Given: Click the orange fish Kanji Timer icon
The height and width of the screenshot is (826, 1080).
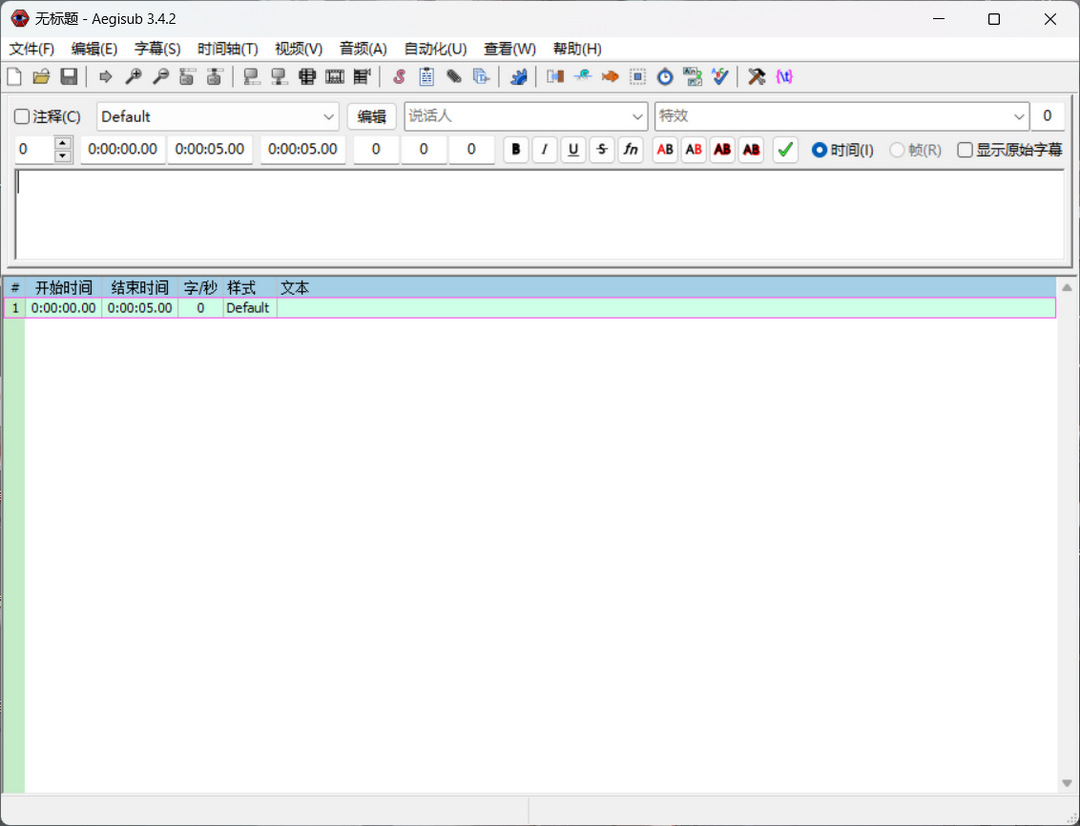Looking at the screenshot, I should point(610,76).
